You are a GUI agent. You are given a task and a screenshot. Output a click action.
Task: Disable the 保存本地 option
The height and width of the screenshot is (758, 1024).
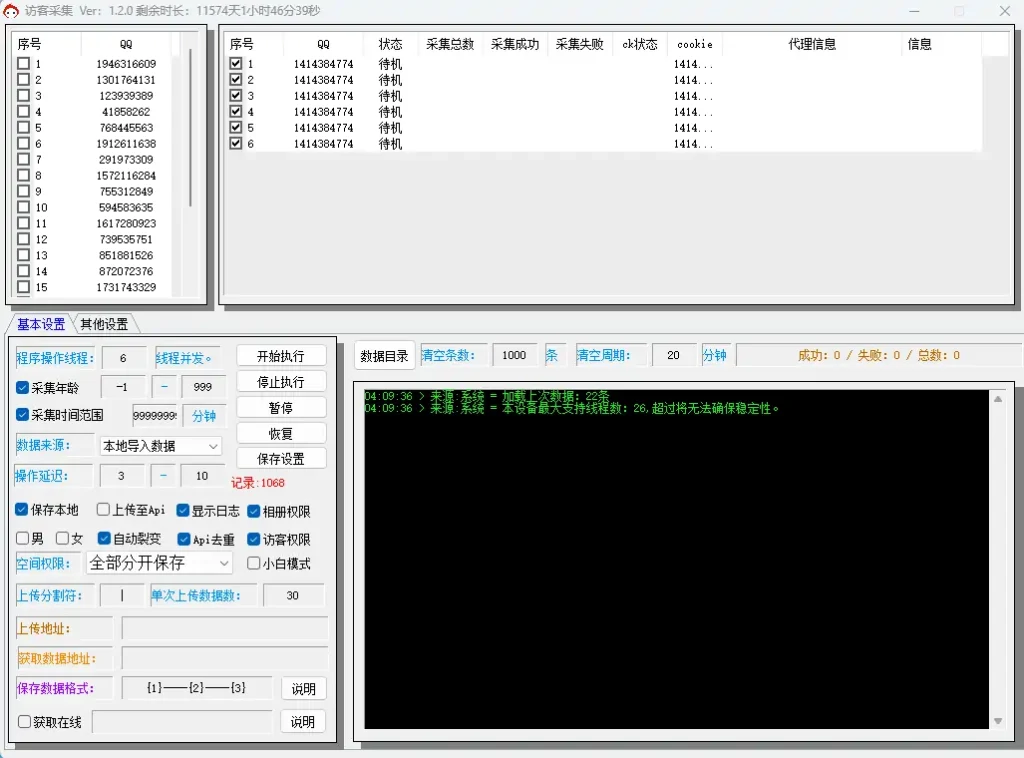(x=22, y=509)
